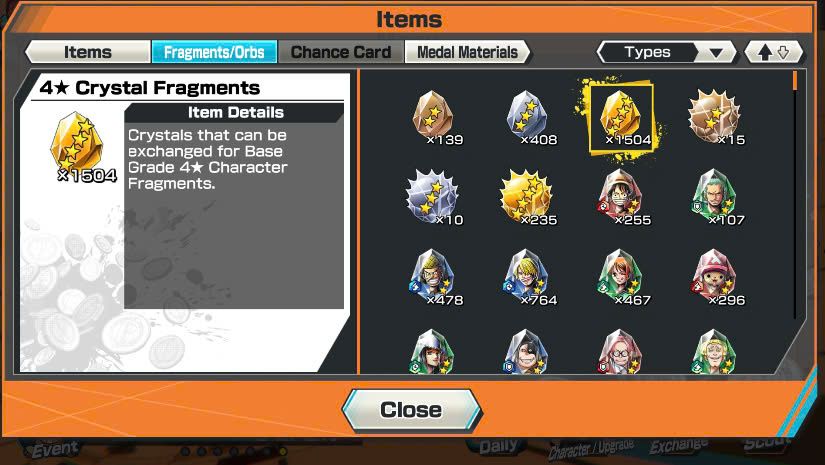
Task: Select Zoro character fragment x107
Action: point(715,197)
